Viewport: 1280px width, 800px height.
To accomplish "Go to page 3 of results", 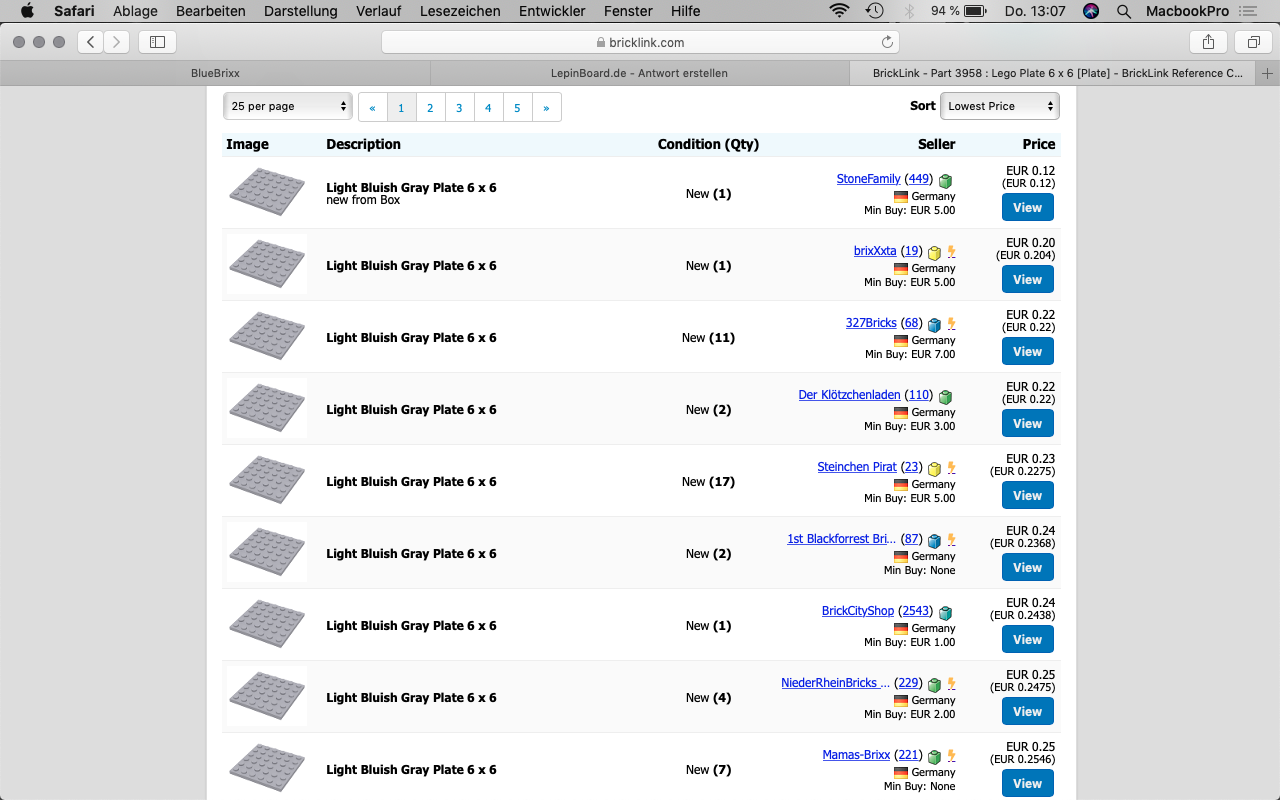I will [x=459, y=108].
